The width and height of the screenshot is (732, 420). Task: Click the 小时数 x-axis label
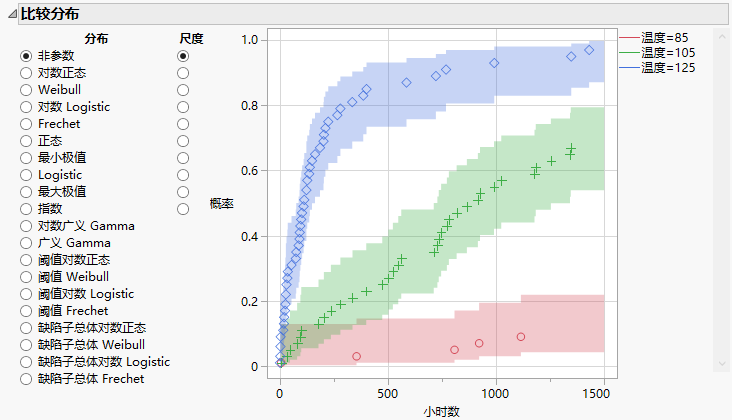pos(441,411)
